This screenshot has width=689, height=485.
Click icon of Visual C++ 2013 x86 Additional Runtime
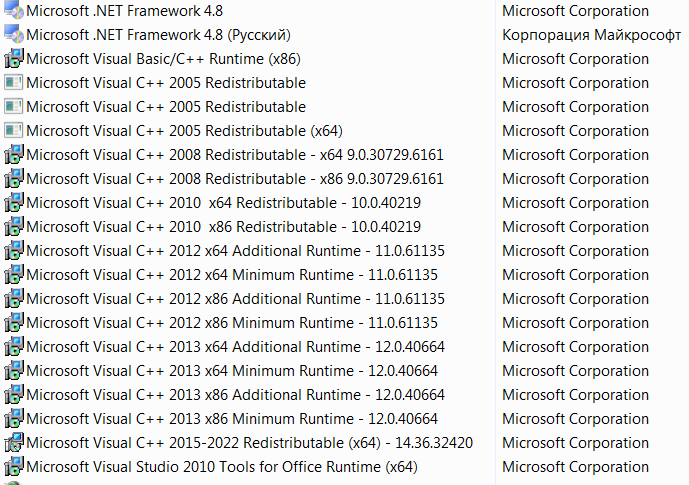[13, 395]
